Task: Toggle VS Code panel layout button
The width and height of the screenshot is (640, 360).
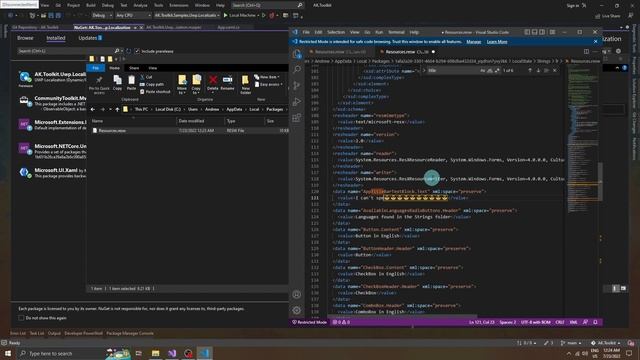Action: tap(535, 32)
